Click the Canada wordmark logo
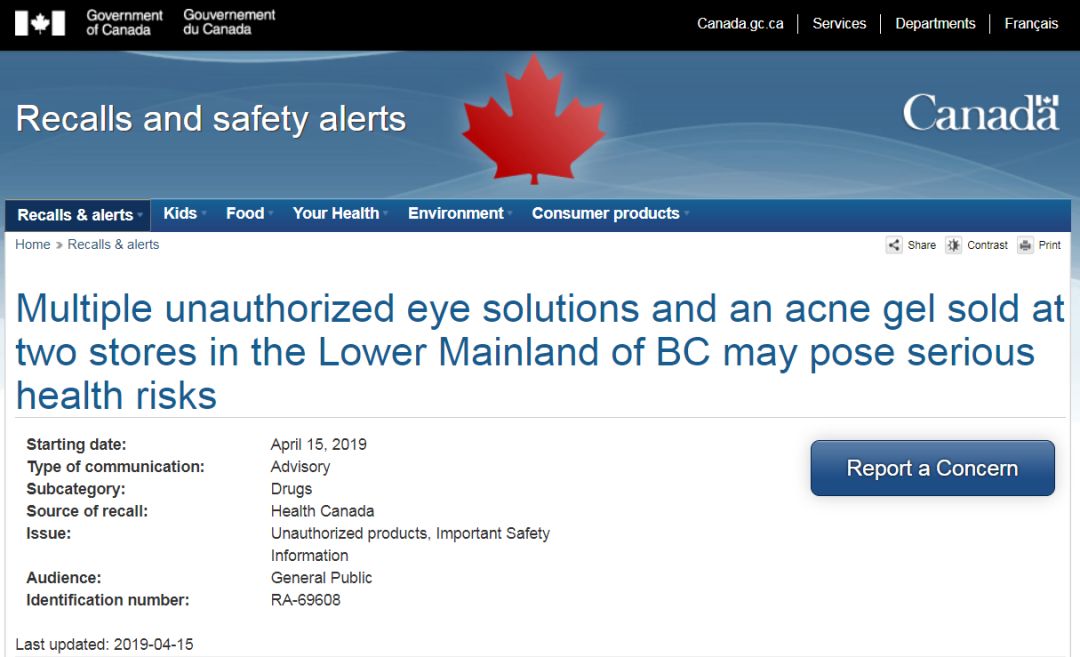Image resolution: width=1080 pixels, height=657 pixels. point(980,112)
